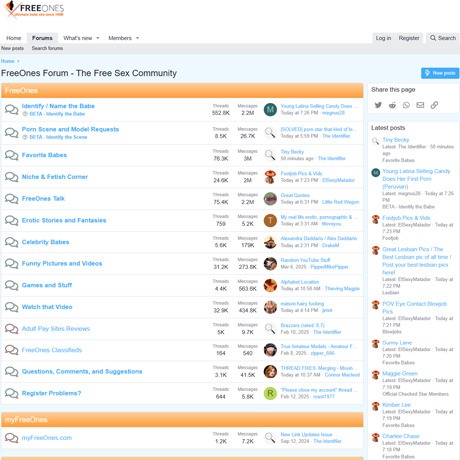Screen dimensions: 460x460
Task: Expand Members dropdown arrow
Action: [137, 38]
